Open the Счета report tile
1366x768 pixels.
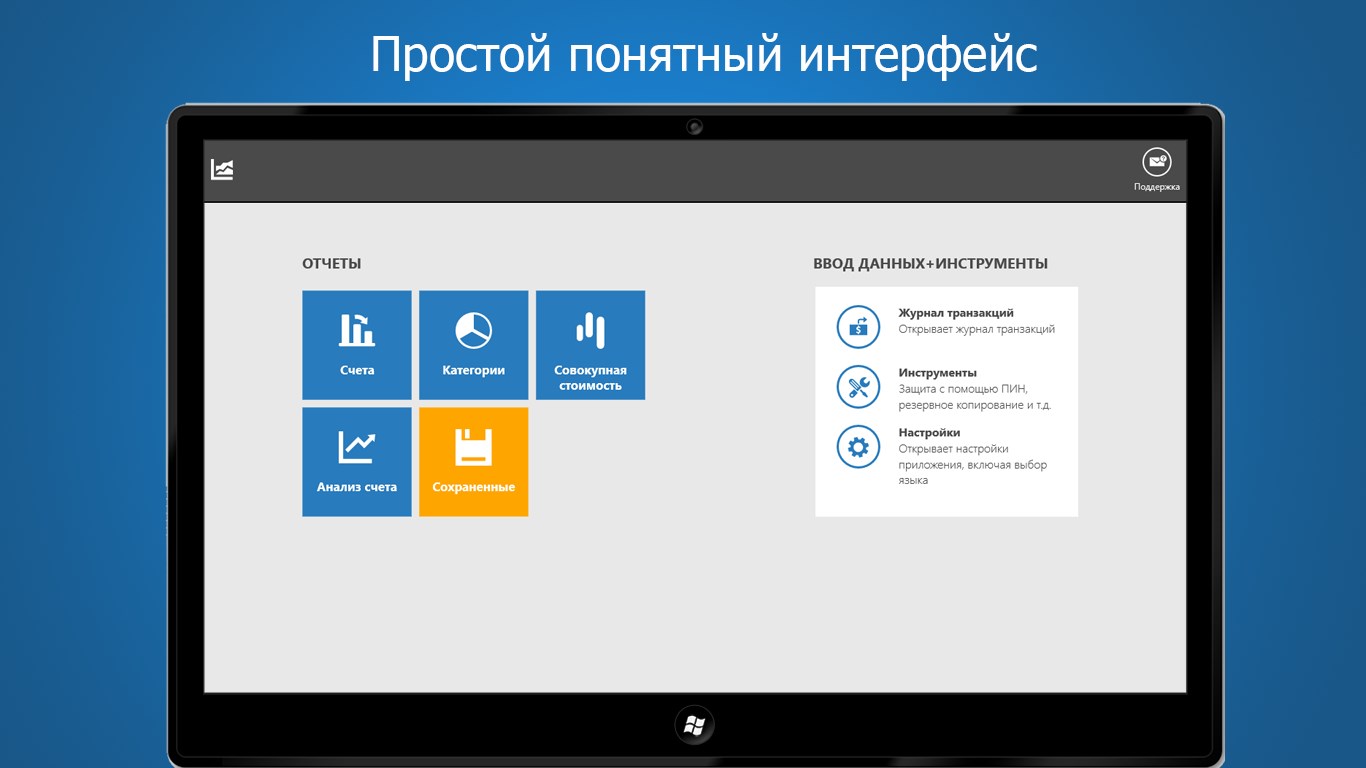(357, 344)
